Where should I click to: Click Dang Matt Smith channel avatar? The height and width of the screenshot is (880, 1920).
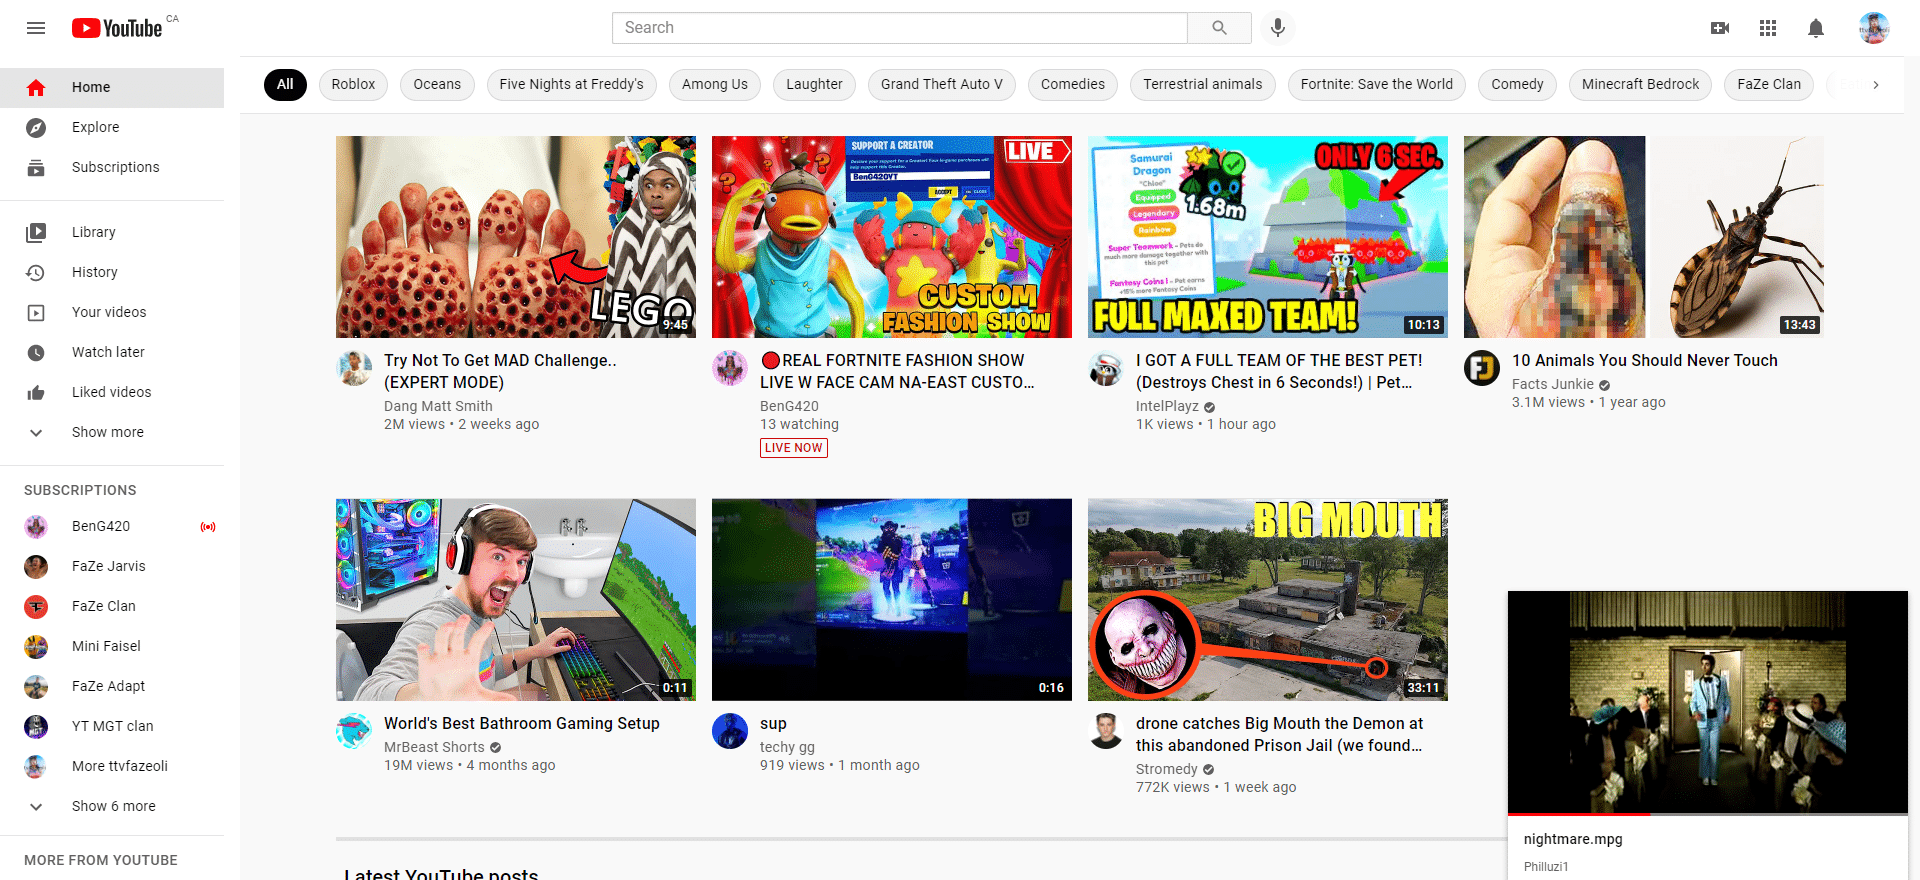click(354, 368)
